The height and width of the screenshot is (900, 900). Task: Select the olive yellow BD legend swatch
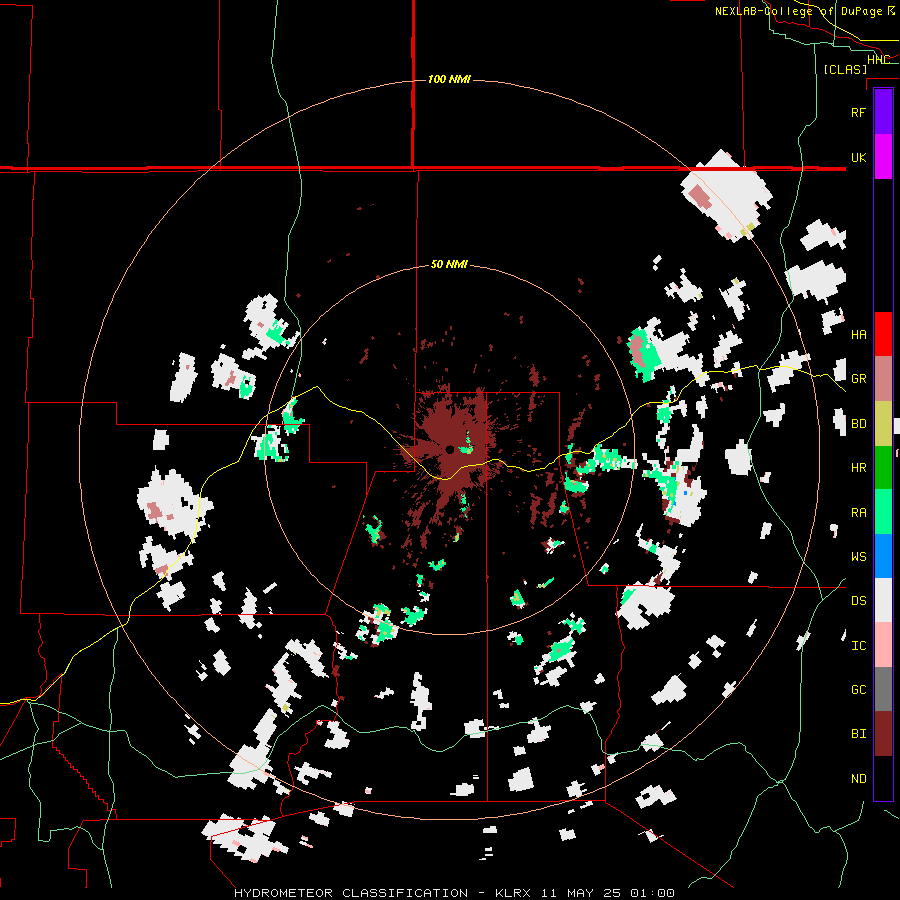point(883,423)
